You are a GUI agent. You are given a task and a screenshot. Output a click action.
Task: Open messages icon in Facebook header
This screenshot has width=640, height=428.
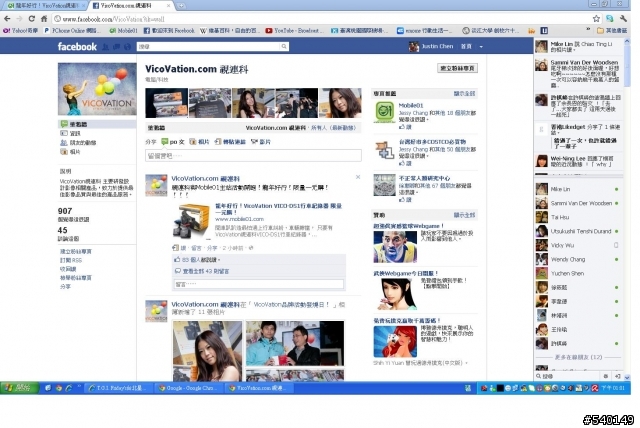pyautogui.click(x=116, y=47)
